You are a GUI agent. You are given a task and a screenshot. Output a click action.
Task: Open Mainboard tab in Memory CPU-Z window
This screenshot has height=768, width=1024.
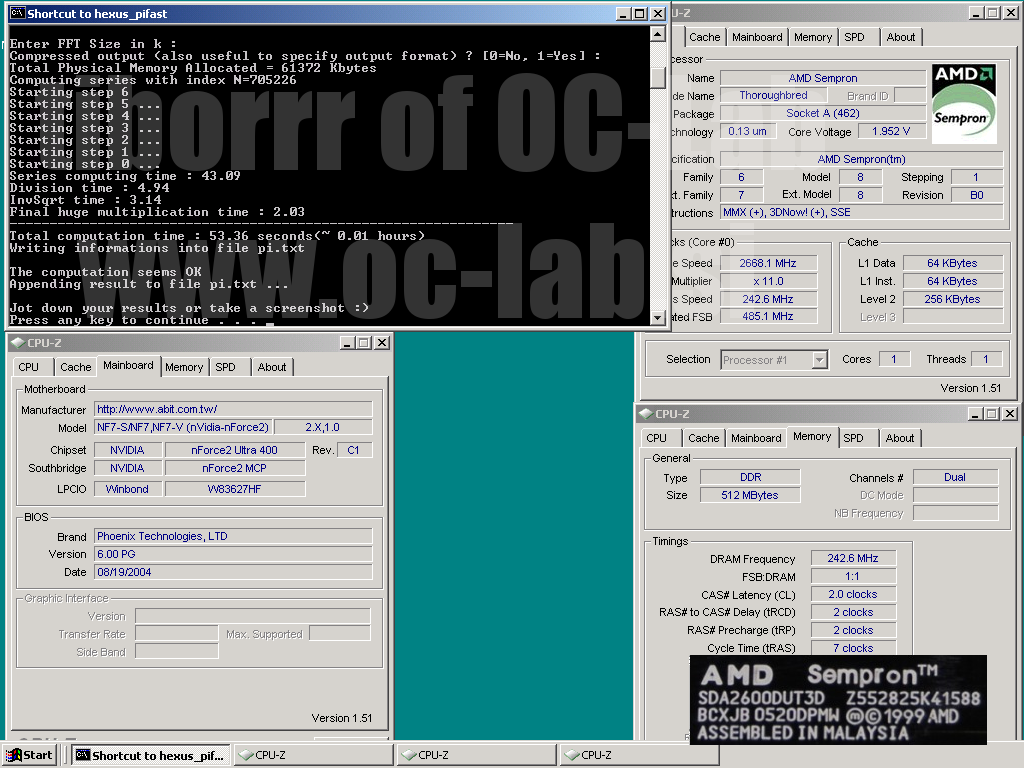pyautogui.click(x=756, y=438)
